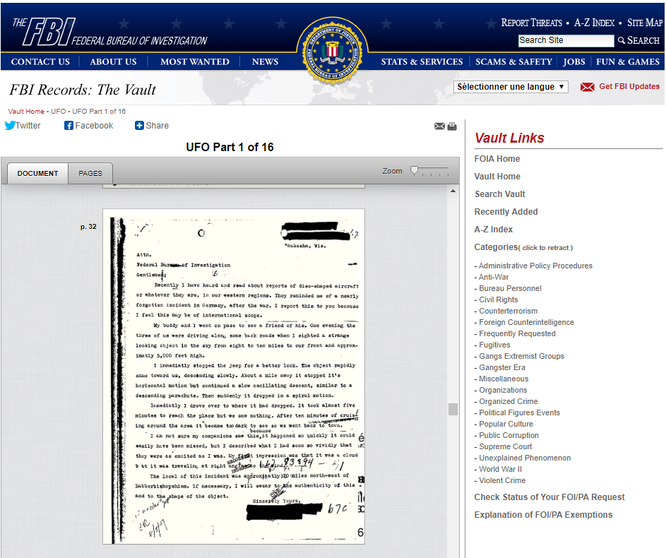Image resolution: width=666 pixels, height=558 pixels.
Task: Open the Explanation of FOI/PA Exemptions link
Action: pyautogui.click(x=543, y=515)
